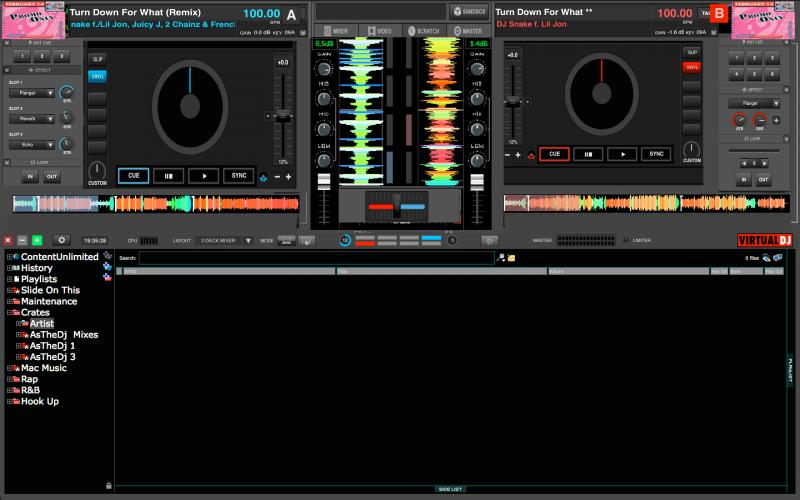Set loop OUT point on deck A
This screenshot has height=500, width=800.
click(52, 177)
